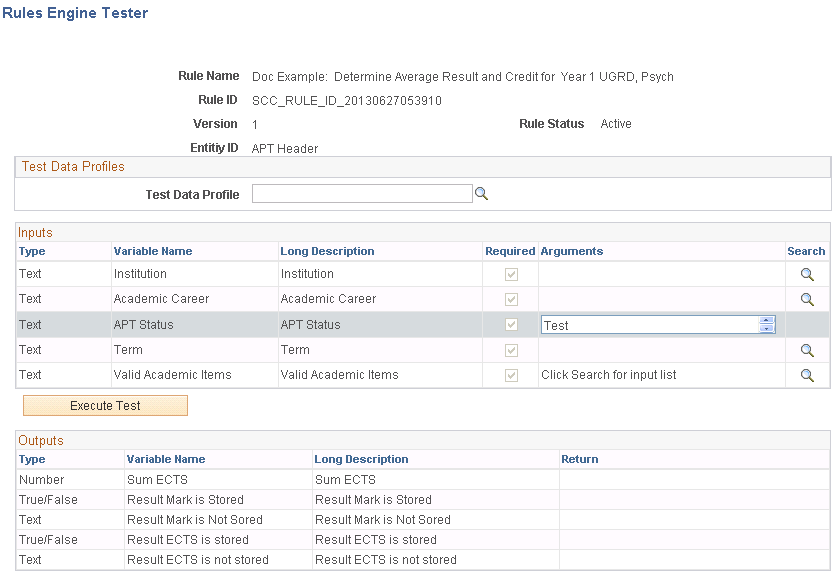Click the APT Status spinner down arrow
This screenshot has width=837, height=576.
(x=768, y=329)
